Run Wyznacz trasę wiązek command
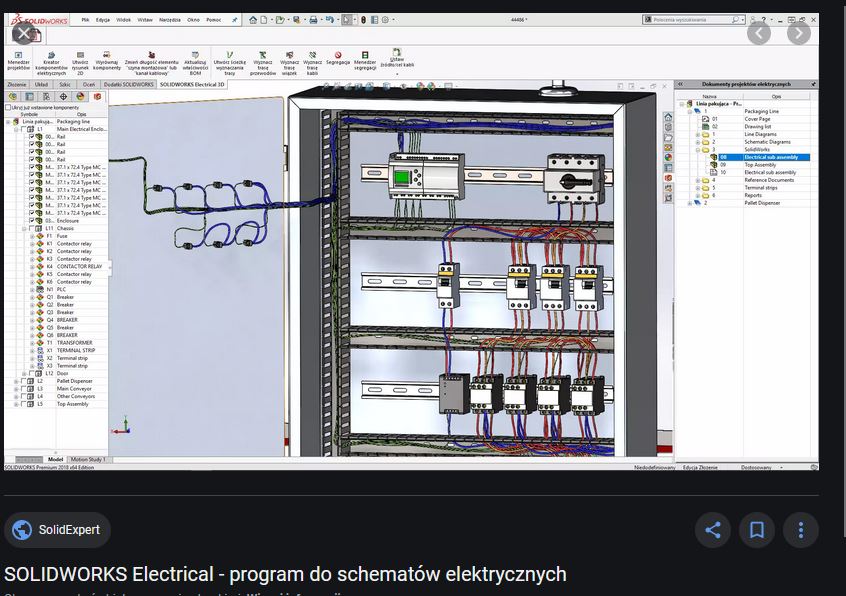 point(289,63)
